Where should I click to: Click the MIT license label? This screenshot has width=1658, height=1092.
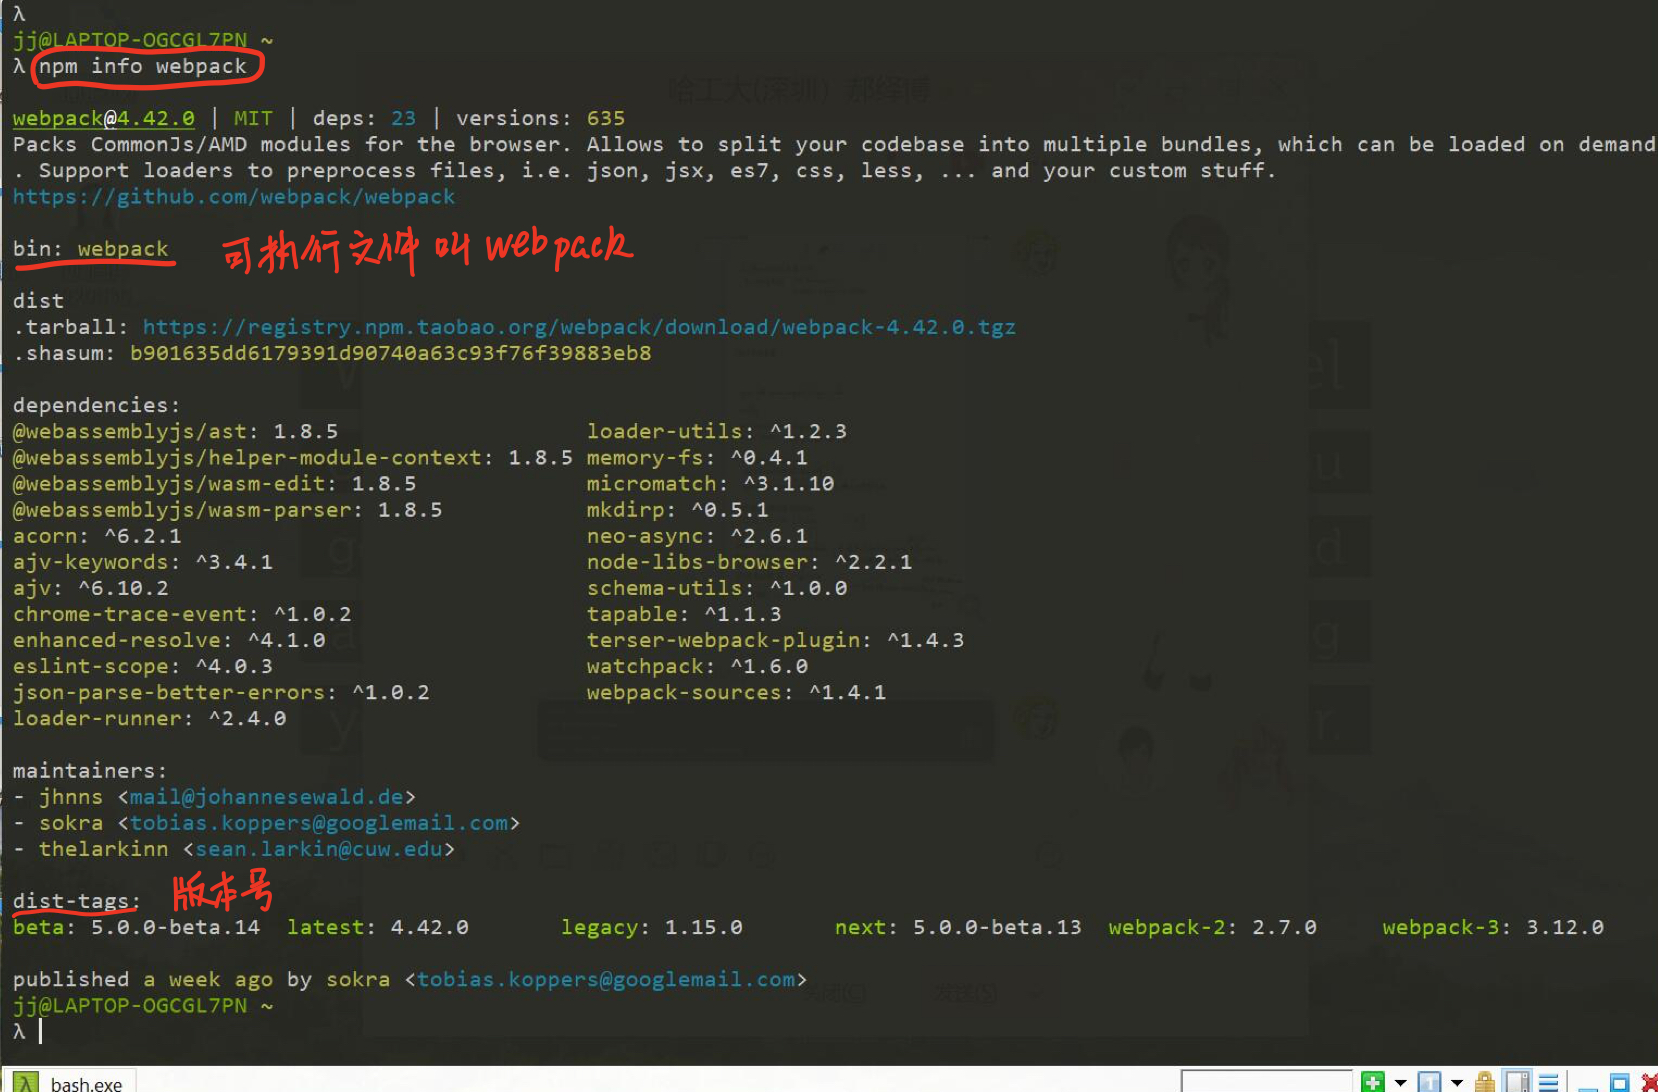253,118
